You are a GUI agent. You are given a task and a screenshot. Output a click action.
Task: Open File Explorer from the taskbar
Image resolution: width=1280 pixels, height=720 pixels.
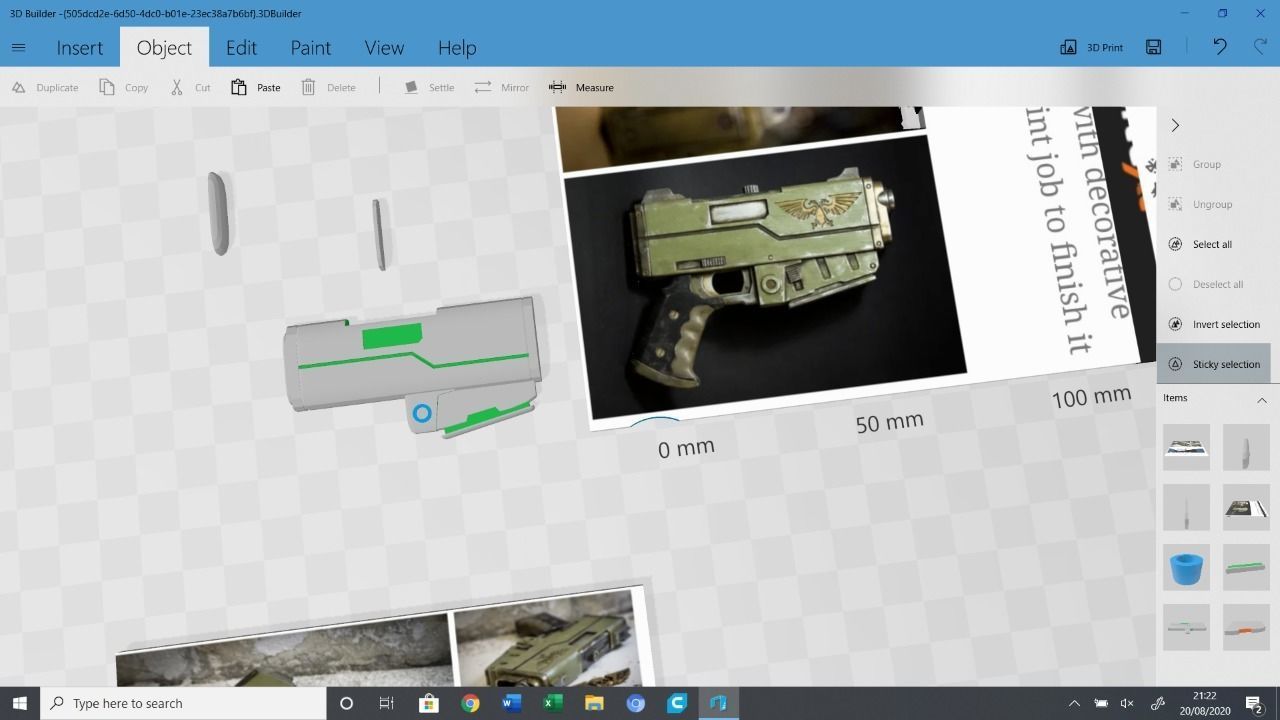click(594, 703)
